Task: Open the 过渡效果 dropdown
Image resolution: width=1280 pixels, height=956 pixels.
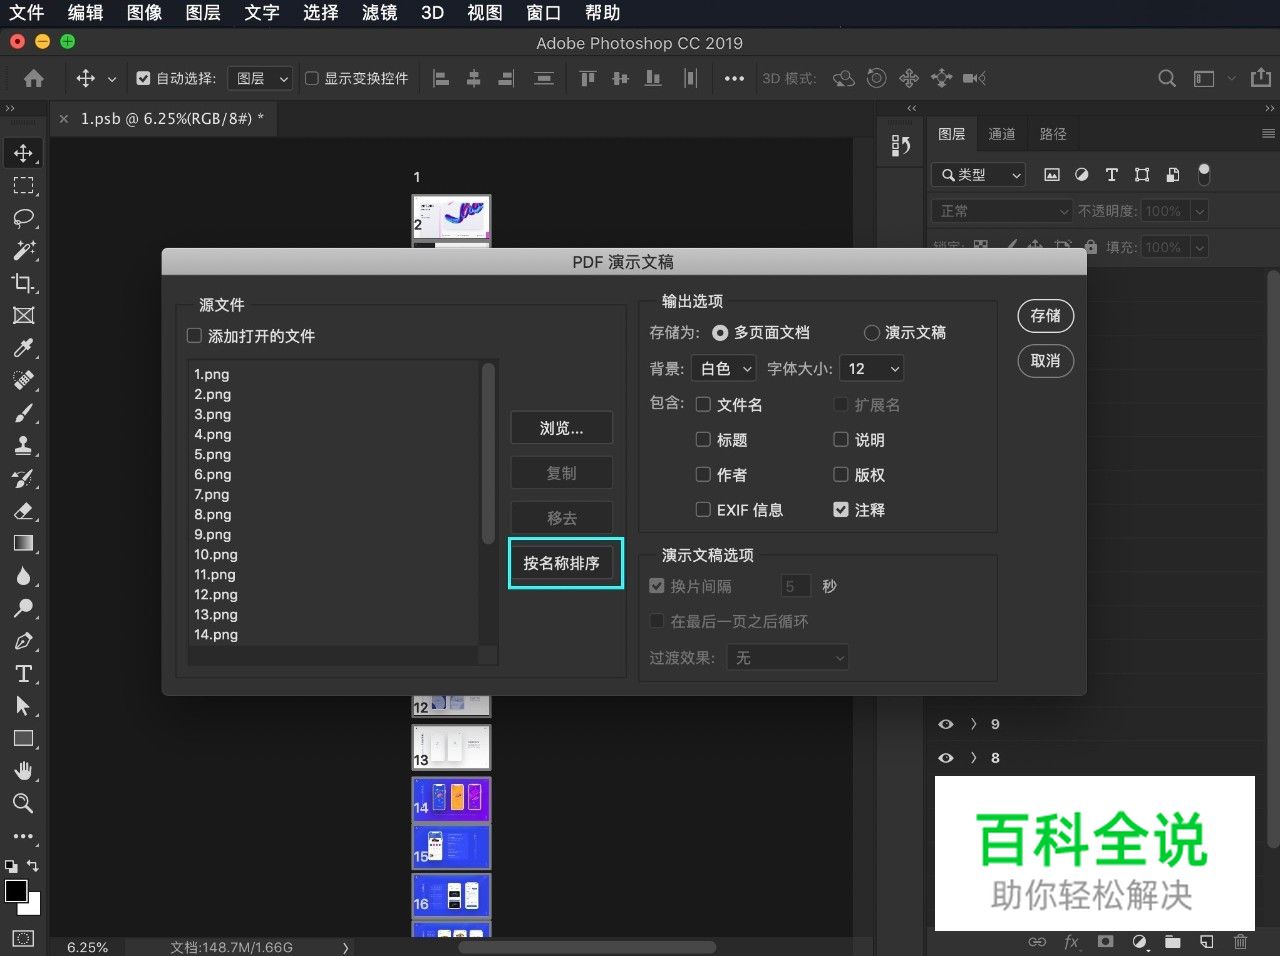Action: 787,657
